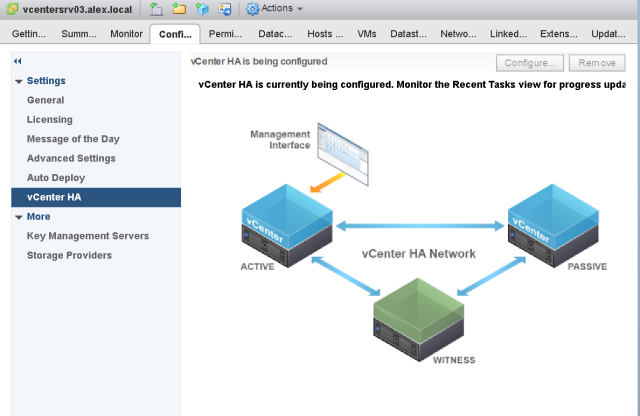Collapse the side panel with double-arrow icon
The width and height of the screenshot is (640, 416).
click(x=17, y=61)
